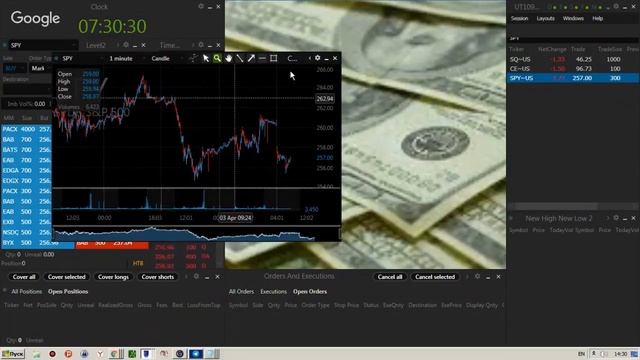Screen dimensions: 640x360
Task: Click the Google logo
Action: click(x=36, y=18)
